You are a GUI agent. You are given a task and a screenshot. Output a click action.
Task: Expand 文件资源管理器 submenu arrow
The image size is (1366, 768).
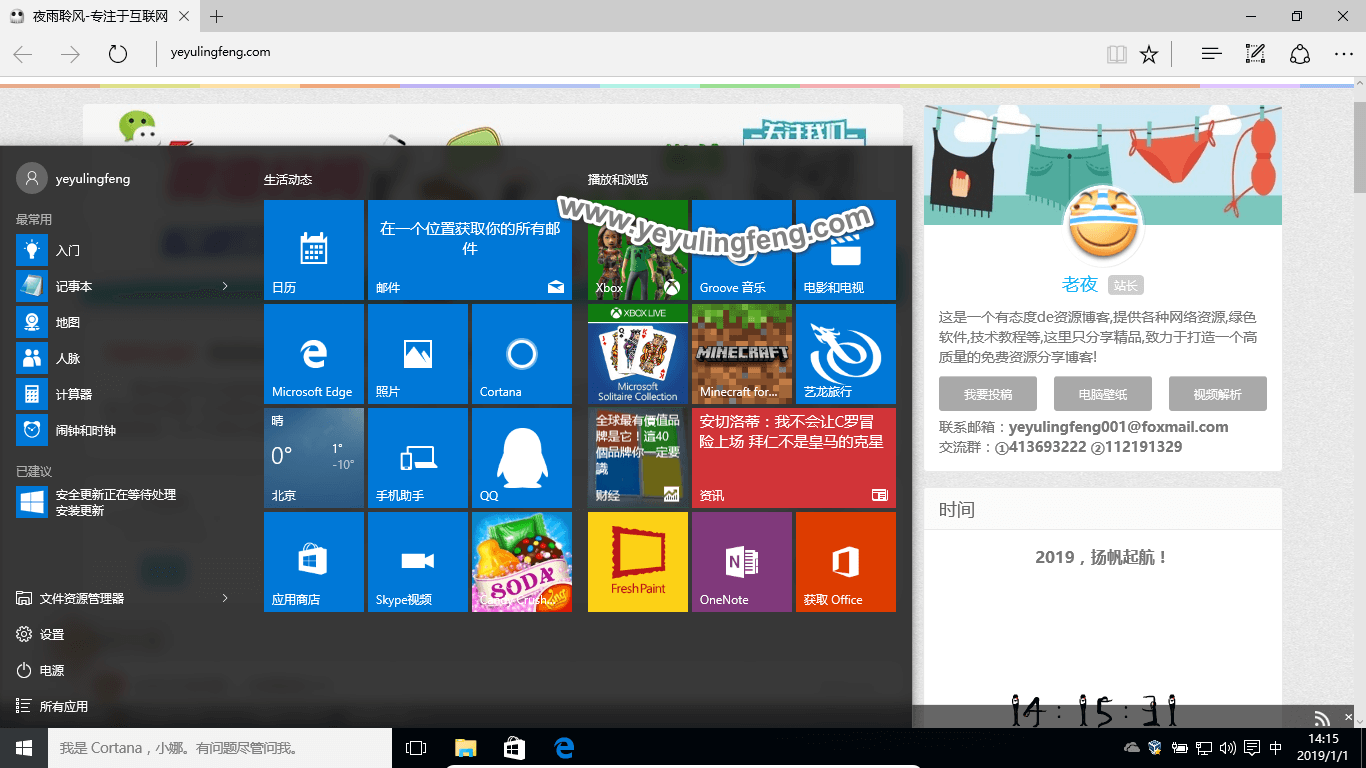(225, 598)
